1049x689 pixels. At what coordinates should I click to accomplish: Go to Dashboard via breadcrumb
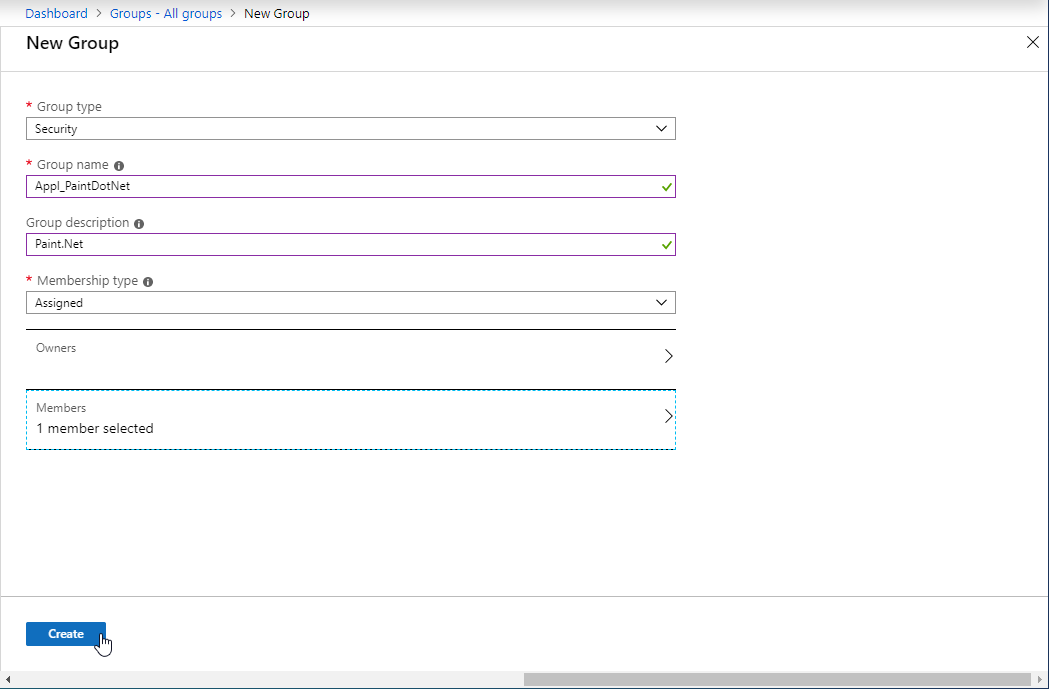pos(56,14)
